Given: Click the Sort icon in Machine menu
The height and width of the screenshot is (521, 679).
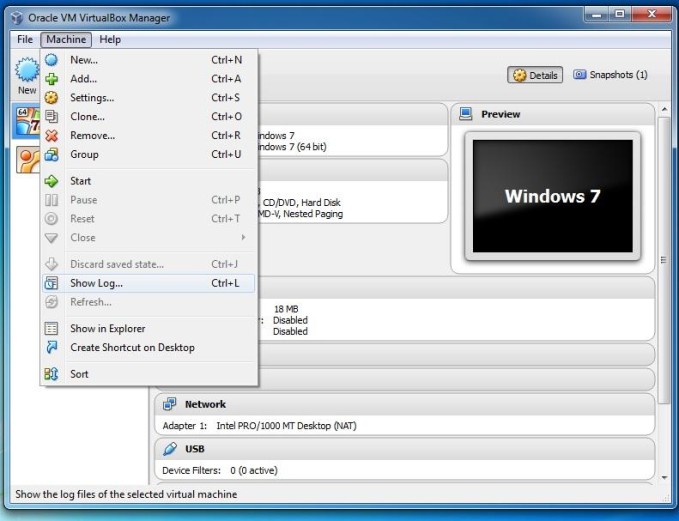Looking at the screenshot, I should click(52, 374).
